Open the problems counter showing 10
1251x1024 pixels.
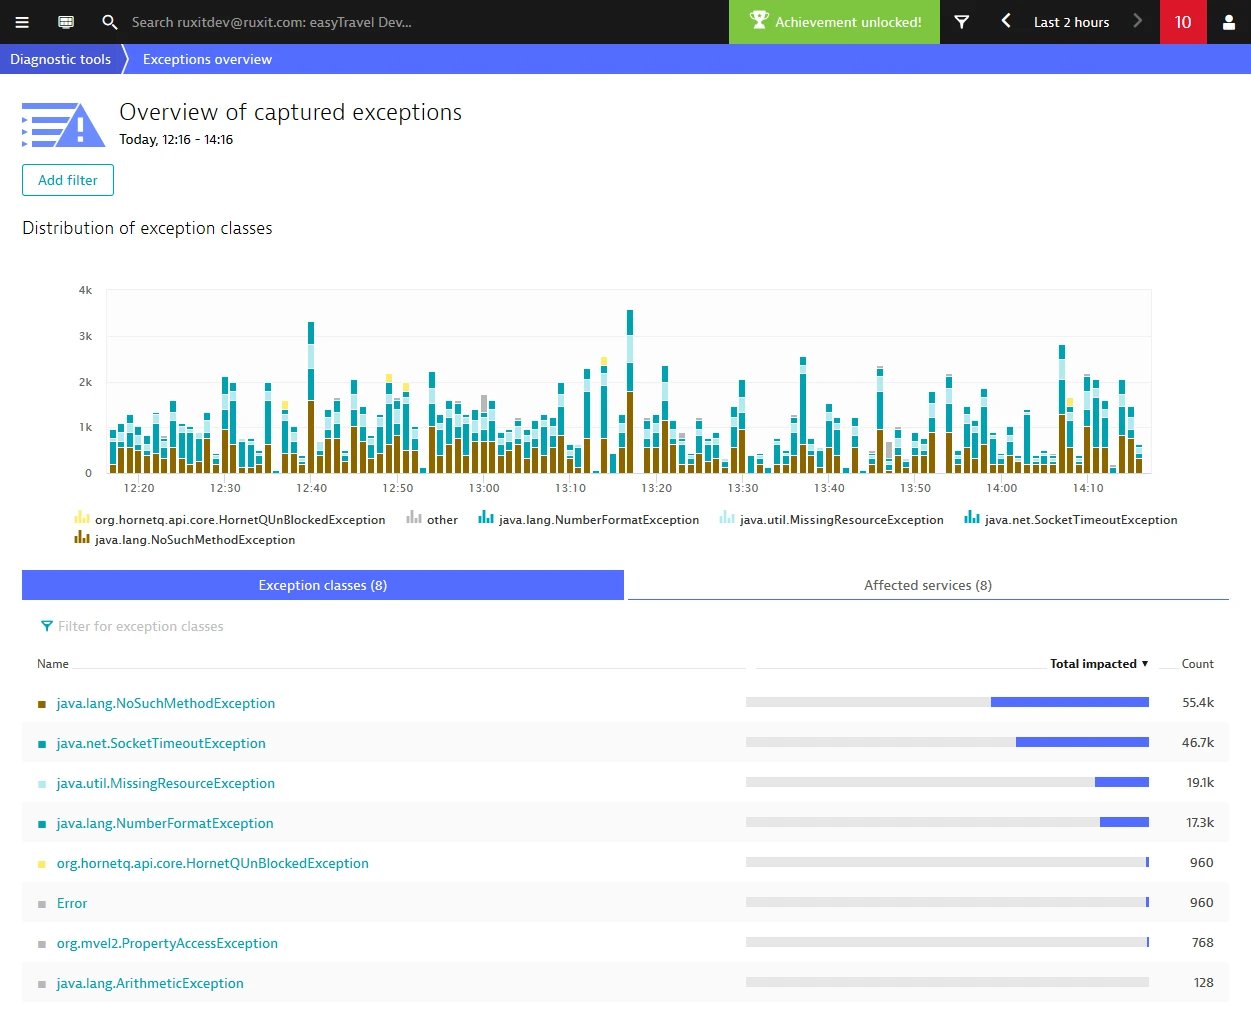(1183, 22)
